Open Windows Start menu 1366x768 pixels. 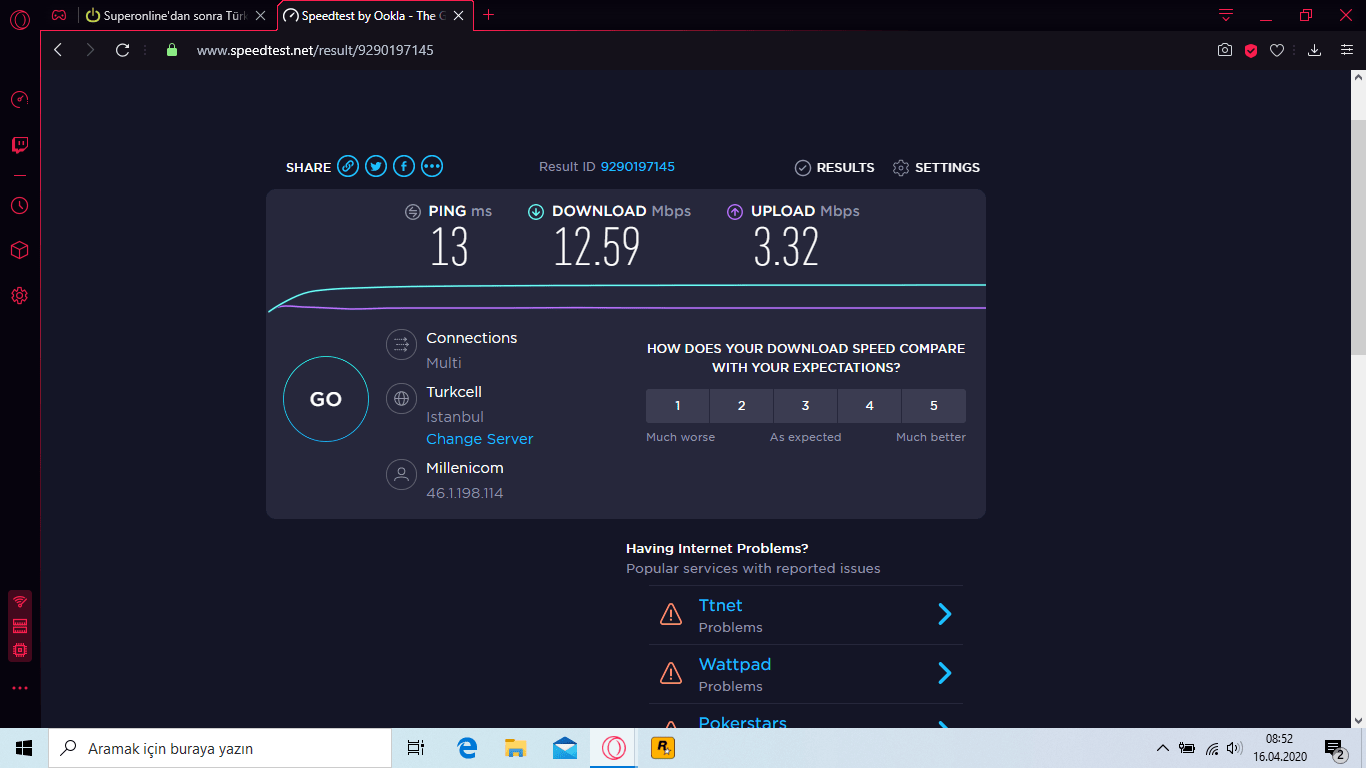24,748
